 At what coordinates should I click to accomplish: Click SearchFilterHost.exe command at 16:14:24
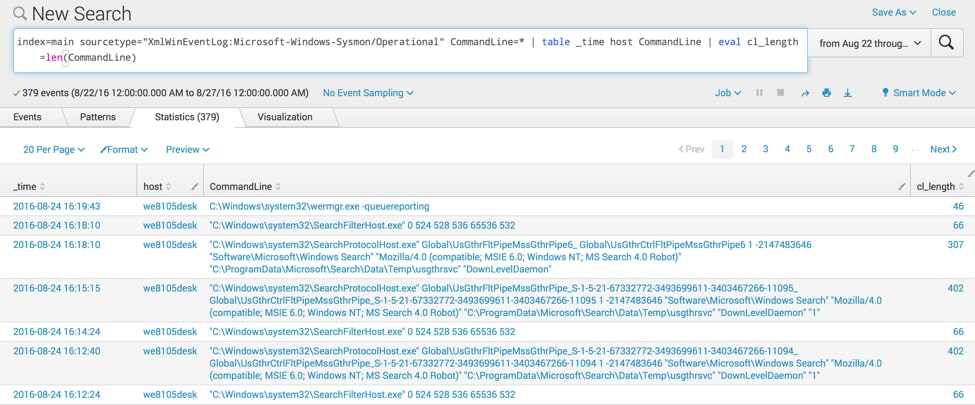[363, 332]
